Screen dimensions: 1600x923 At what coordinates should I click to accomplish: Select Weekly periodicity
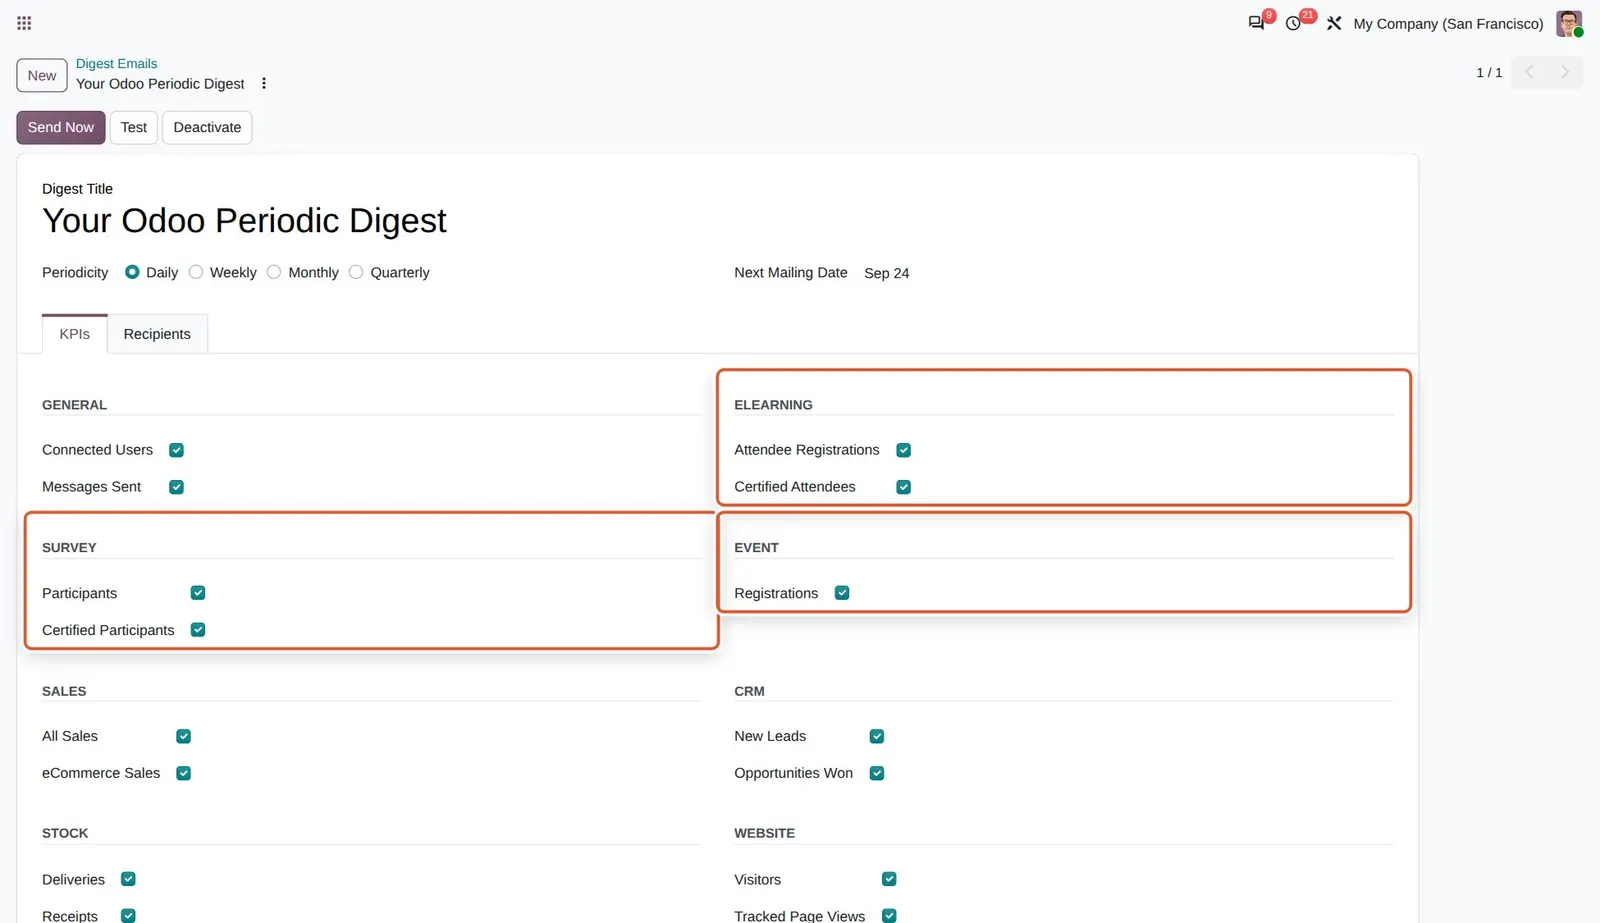196,272
